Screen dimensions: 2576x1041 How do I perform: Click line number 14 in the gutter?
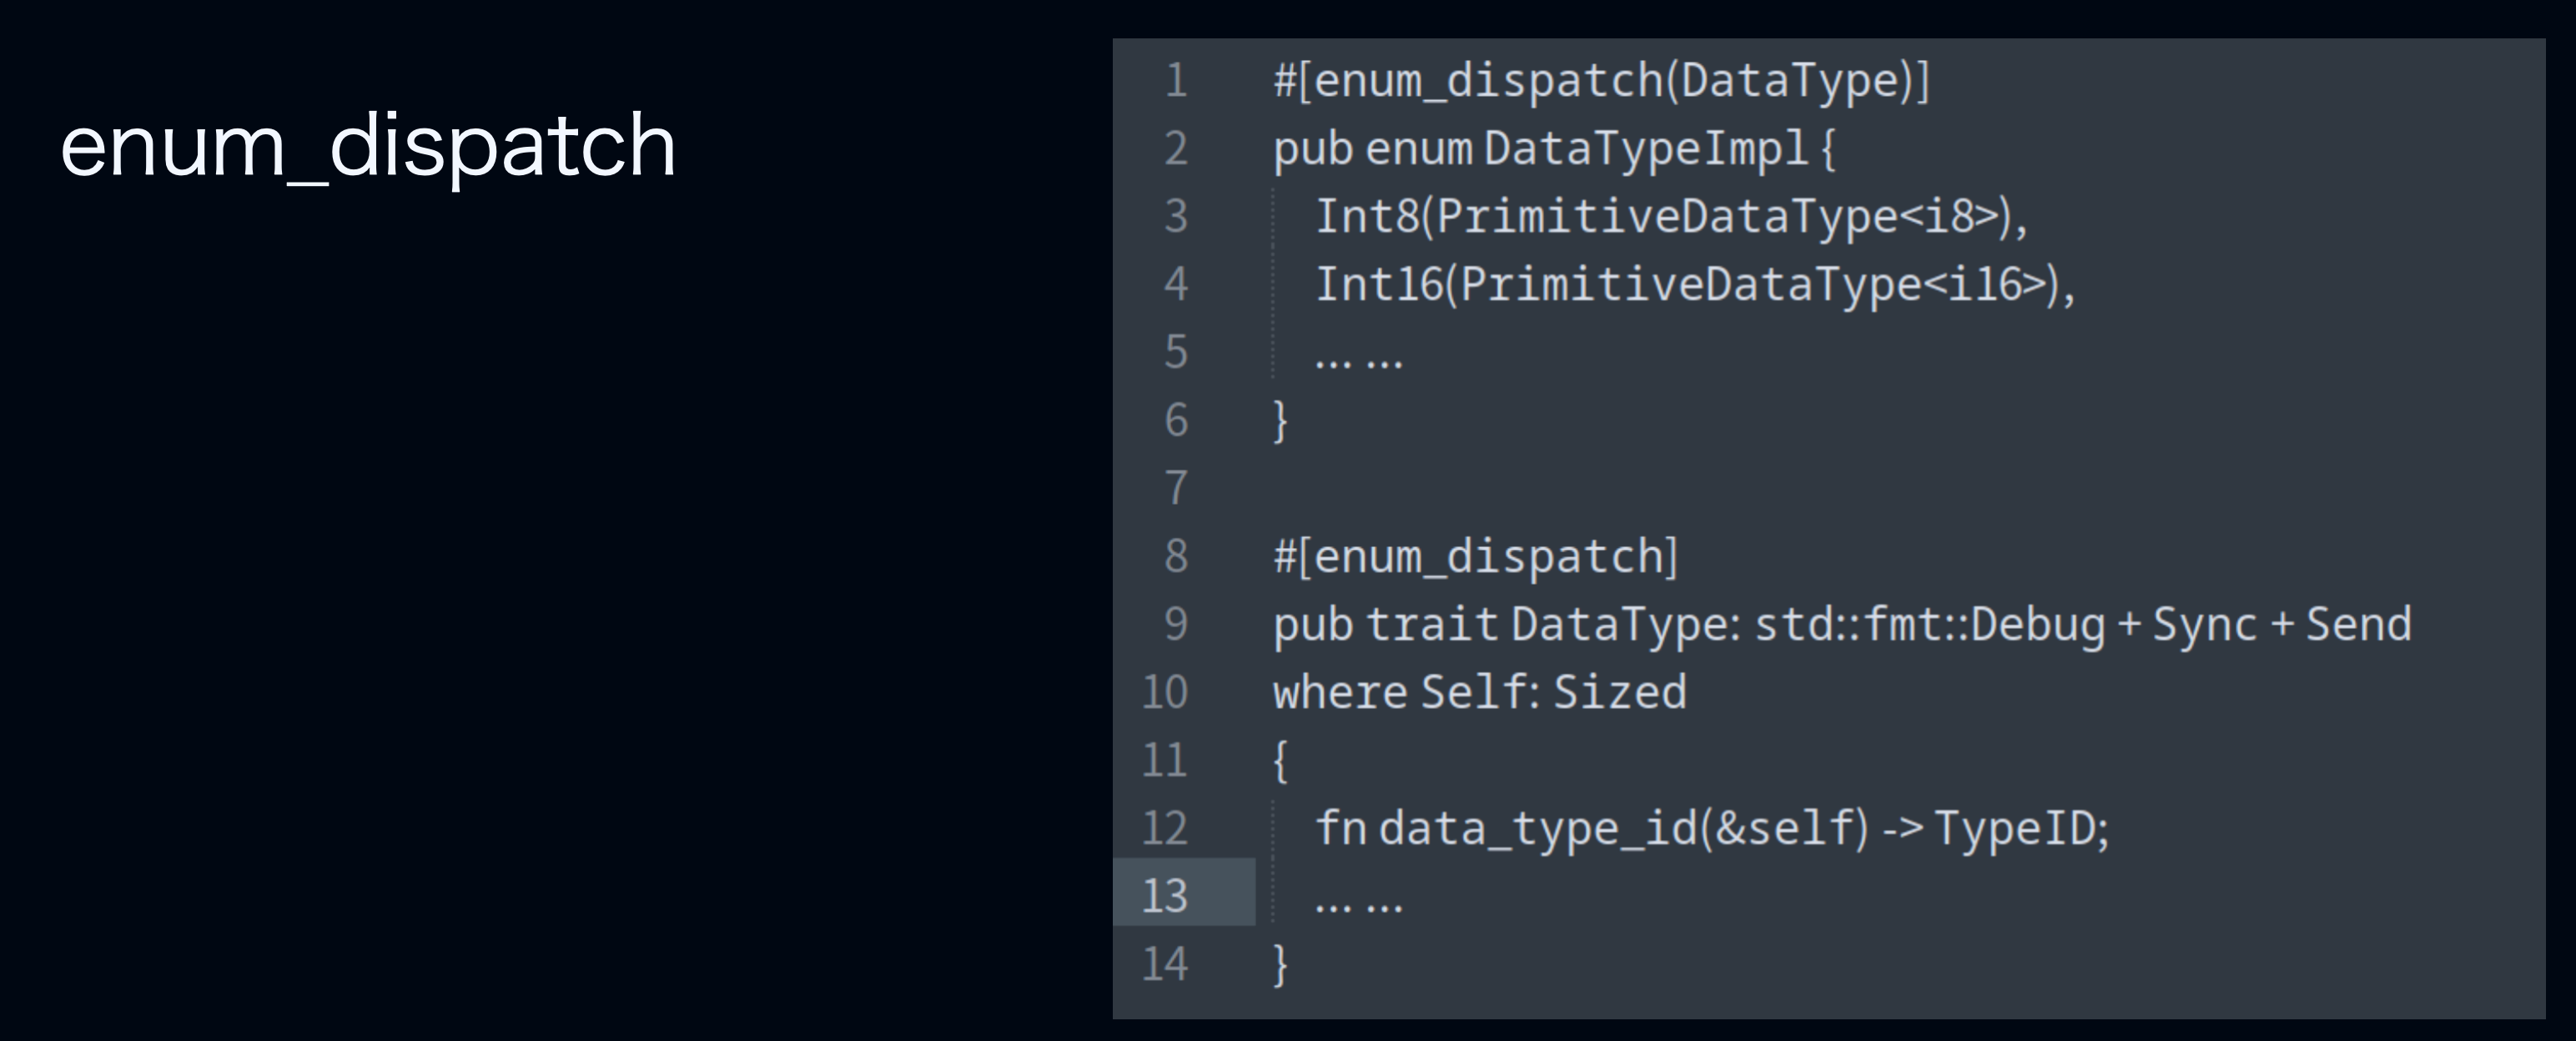1165,964
